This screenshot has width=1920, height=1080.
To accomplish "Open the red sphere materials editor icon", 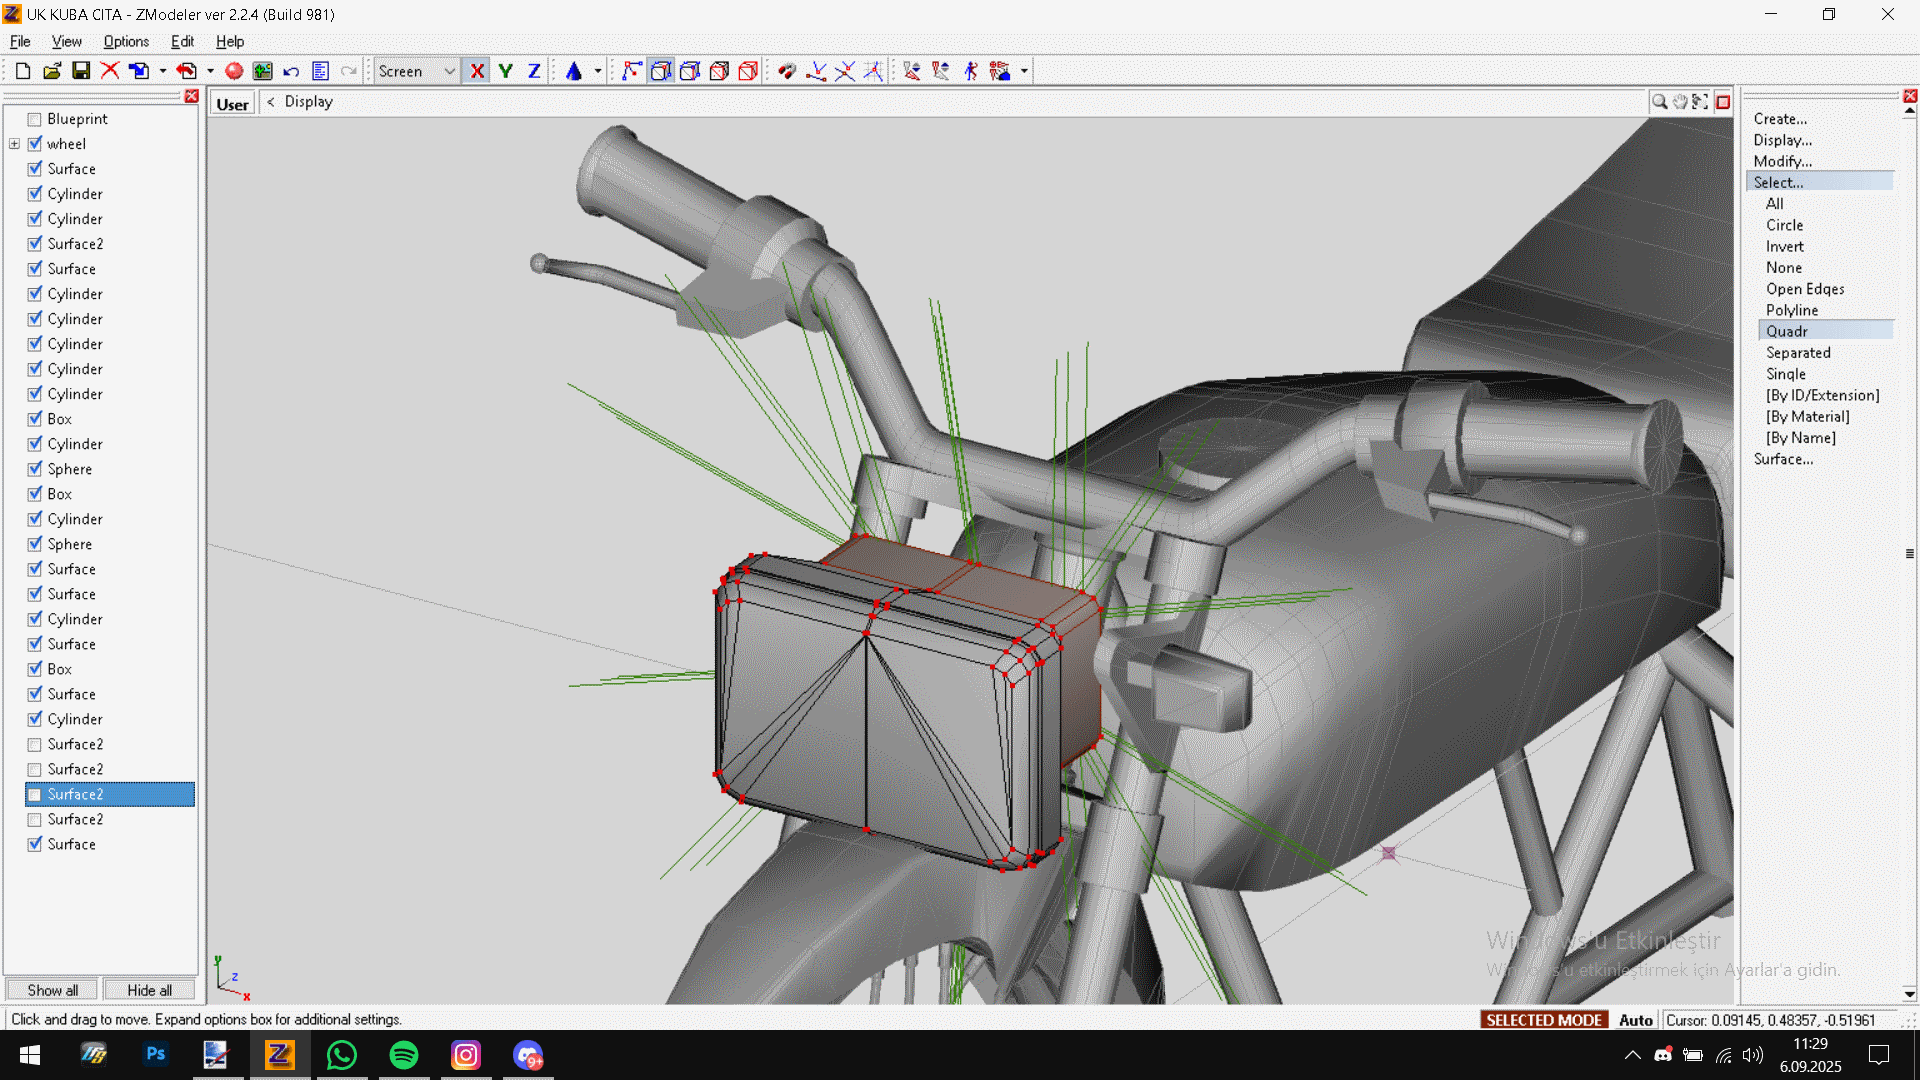I will click(x=234, y=71).
